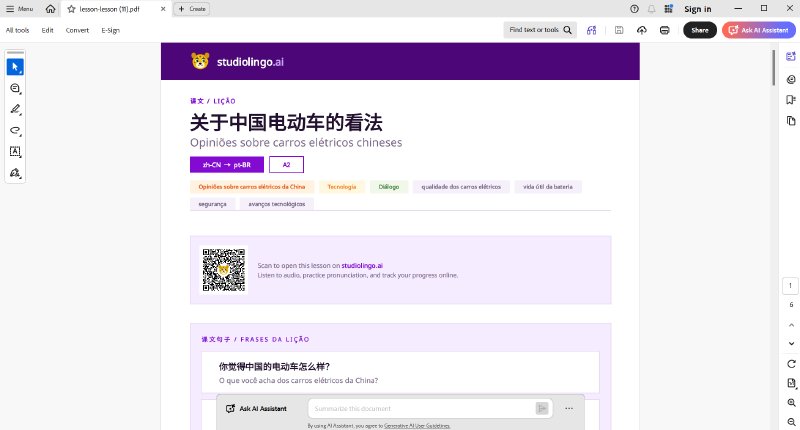Open the E-Sign menu
Image resolution: width=800 pixels, height=430 pixels.
click(110, 30)
